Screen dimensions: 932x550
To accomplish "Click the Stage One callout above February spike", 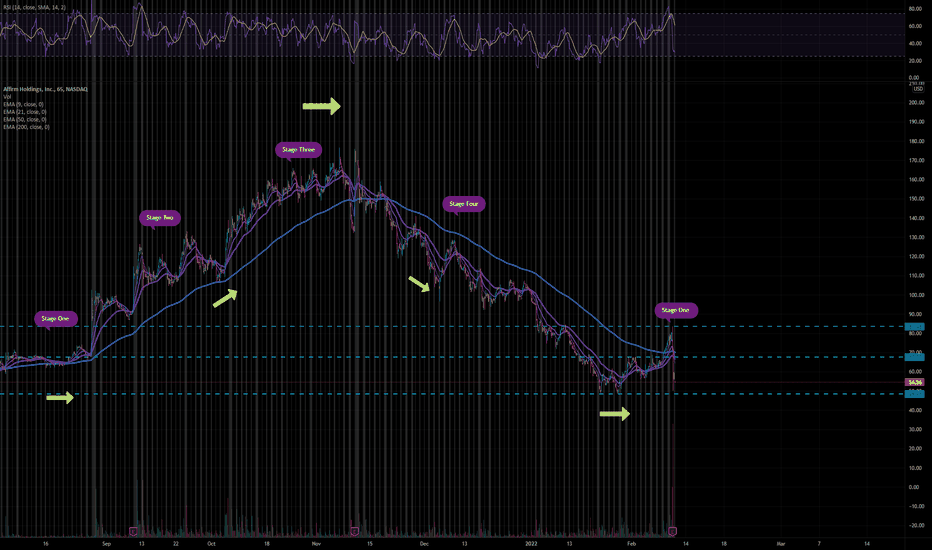I will pos(676,310).
